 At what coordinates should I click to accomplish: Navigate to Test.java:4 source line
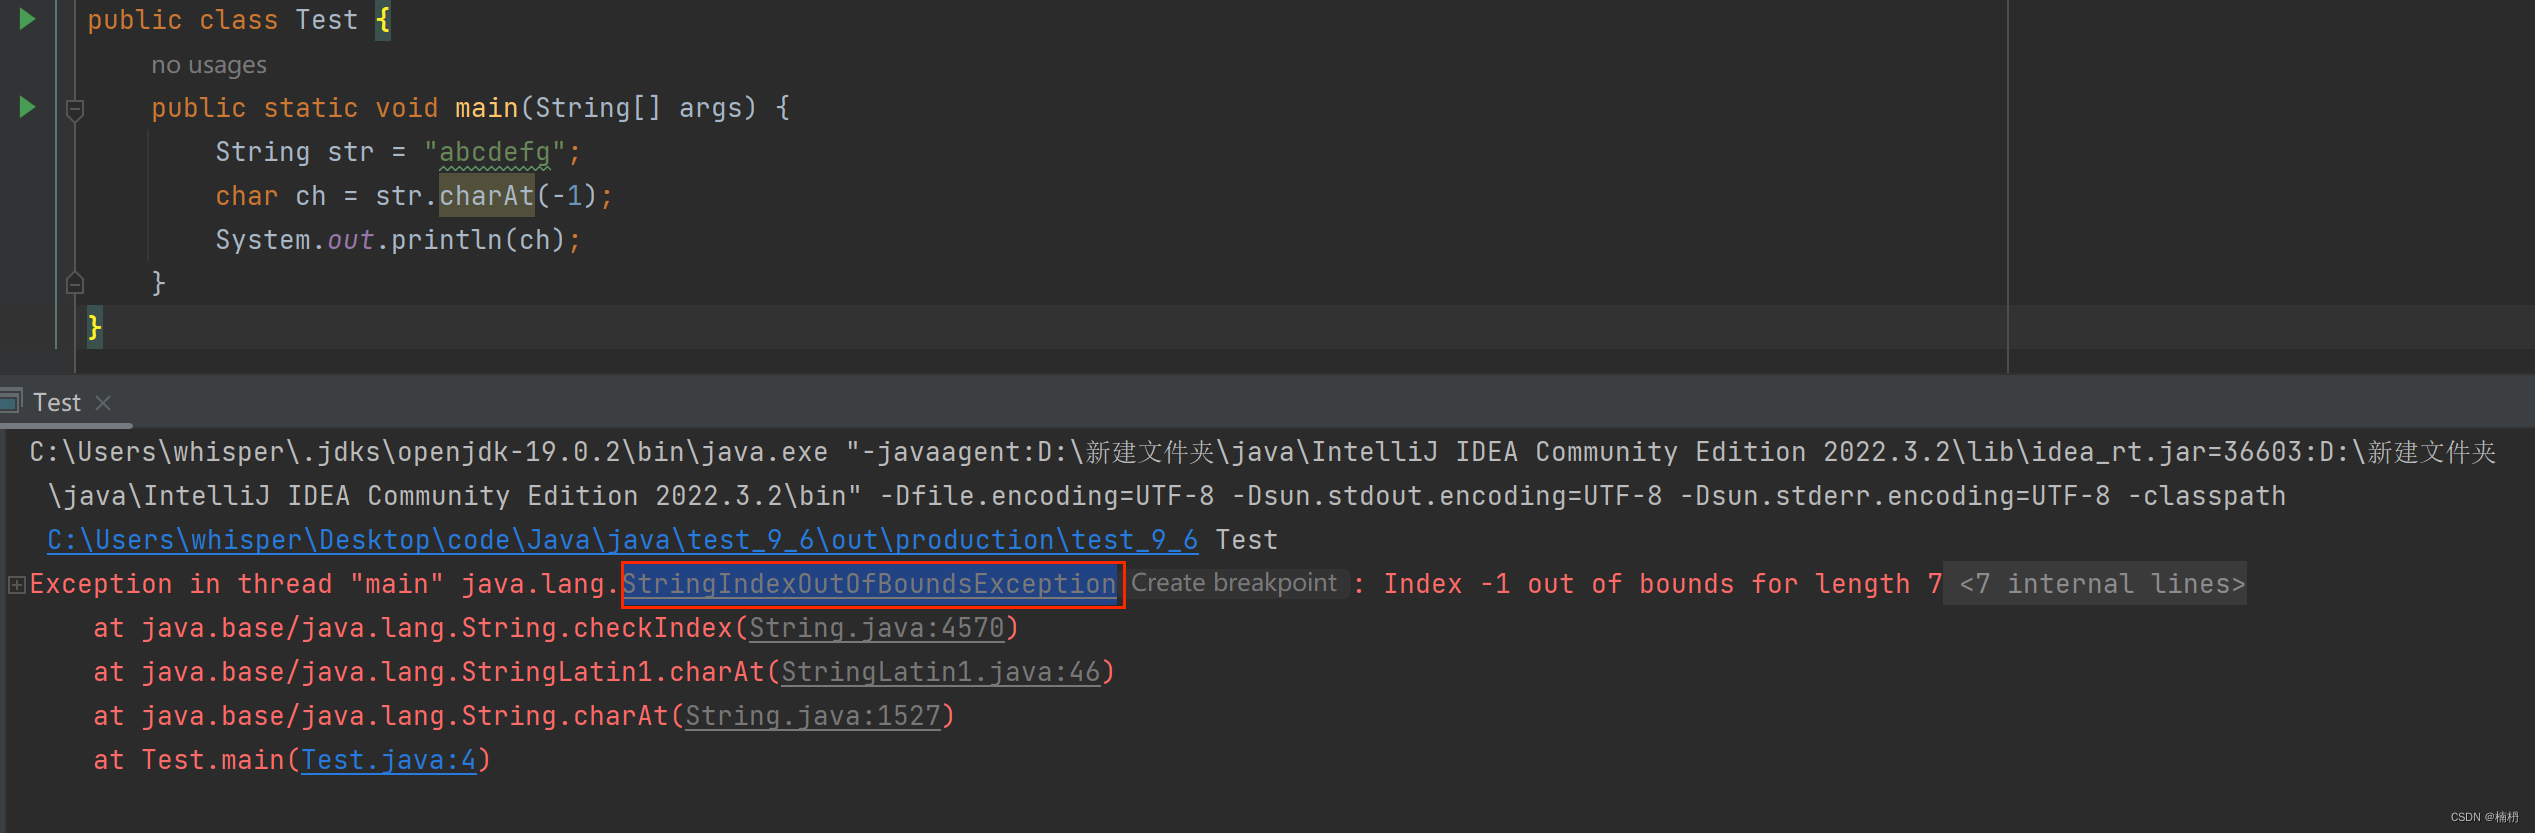pyautogui.click(x=389, y=760)
